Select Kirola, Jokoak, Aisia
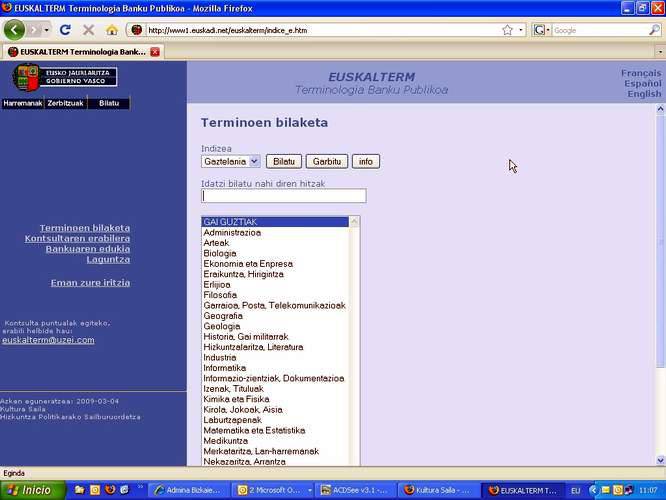This screenshot has height=500, width=666. [275, 410]
